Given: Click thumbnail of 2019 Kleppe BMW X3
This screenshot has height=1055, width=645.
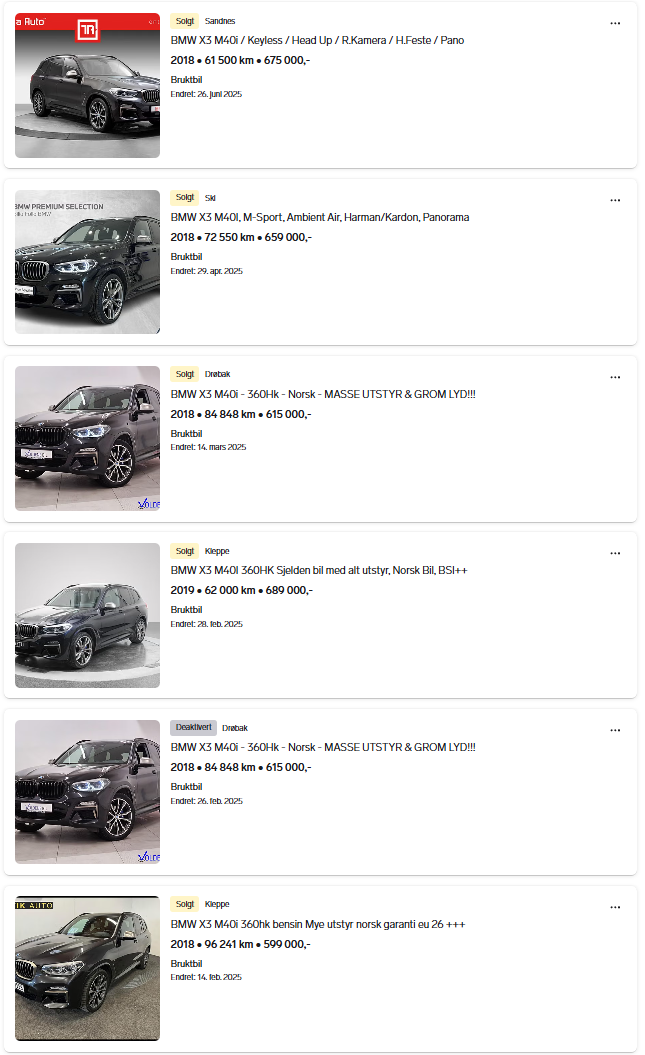Looking at the screenshot, I should 87,615.
